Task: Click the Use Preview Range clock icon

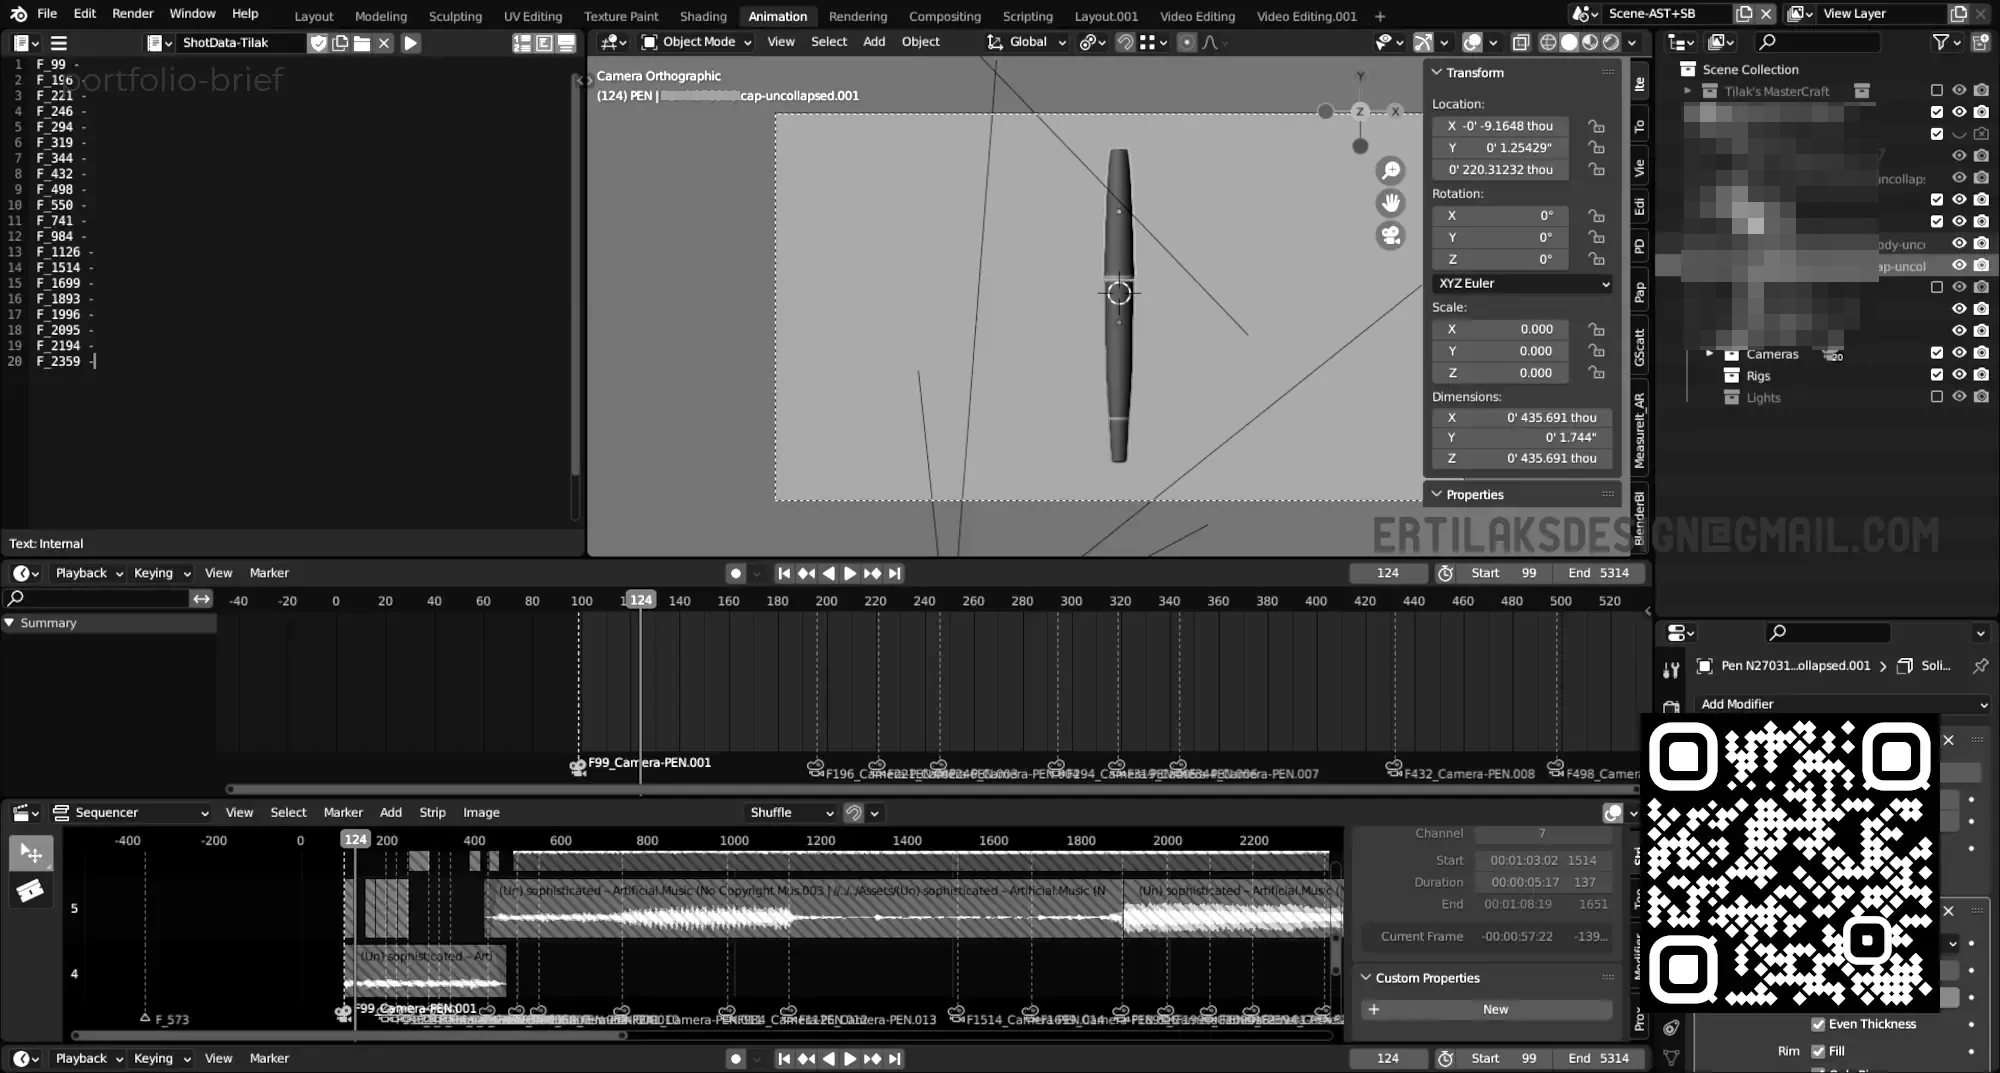Action: click(x=1445, y=573)
